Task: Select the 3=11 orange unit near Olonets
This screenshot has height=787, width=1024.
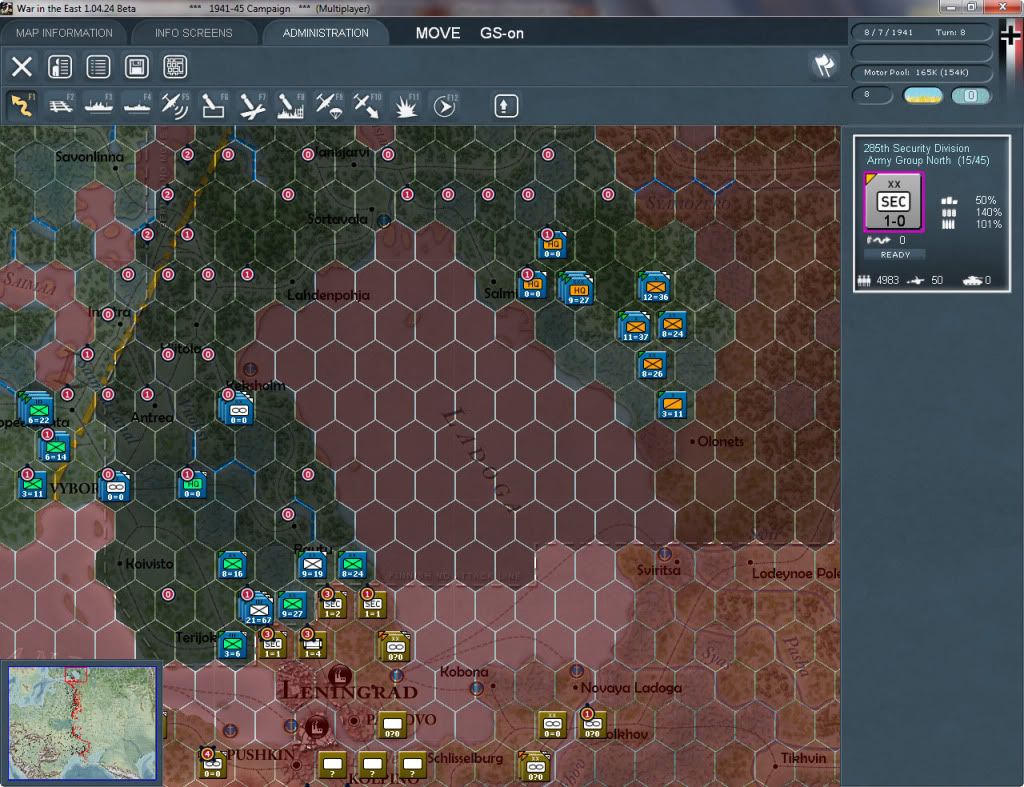Action: (x=672, y=406)
